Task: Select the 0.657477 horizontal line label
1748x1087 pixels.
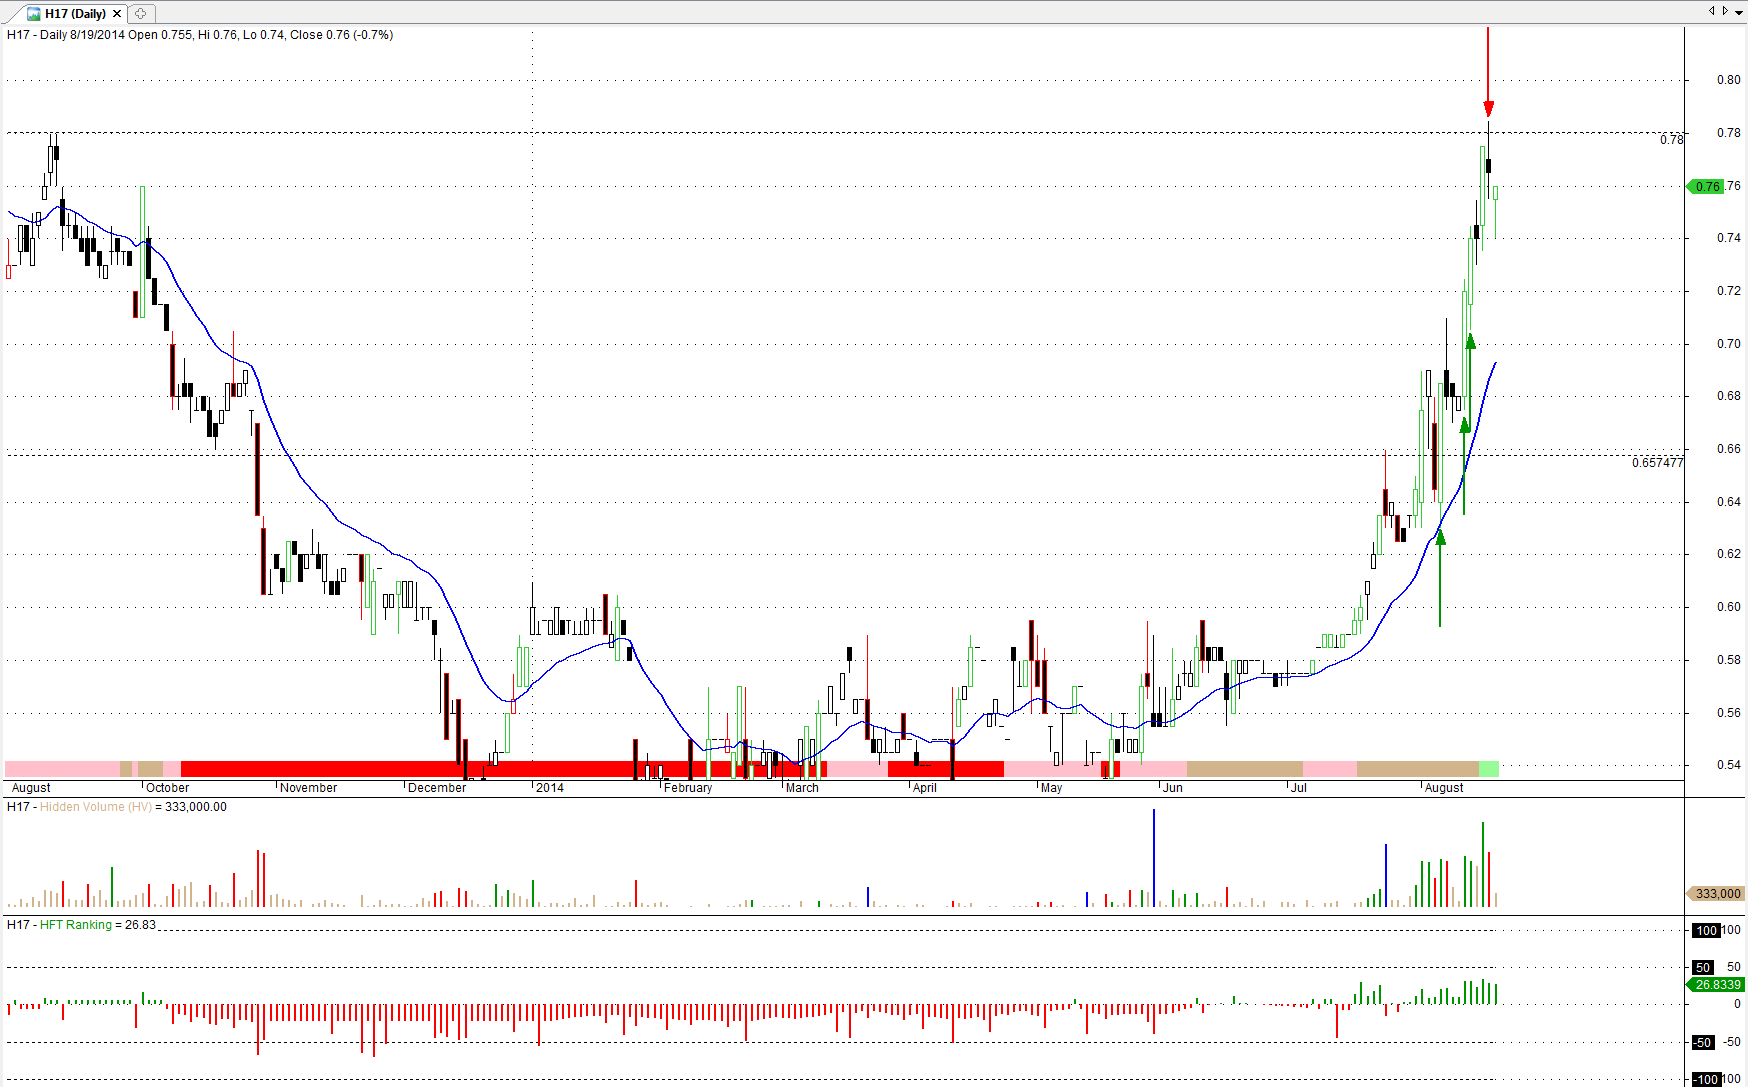Action: pos(1657,463)
